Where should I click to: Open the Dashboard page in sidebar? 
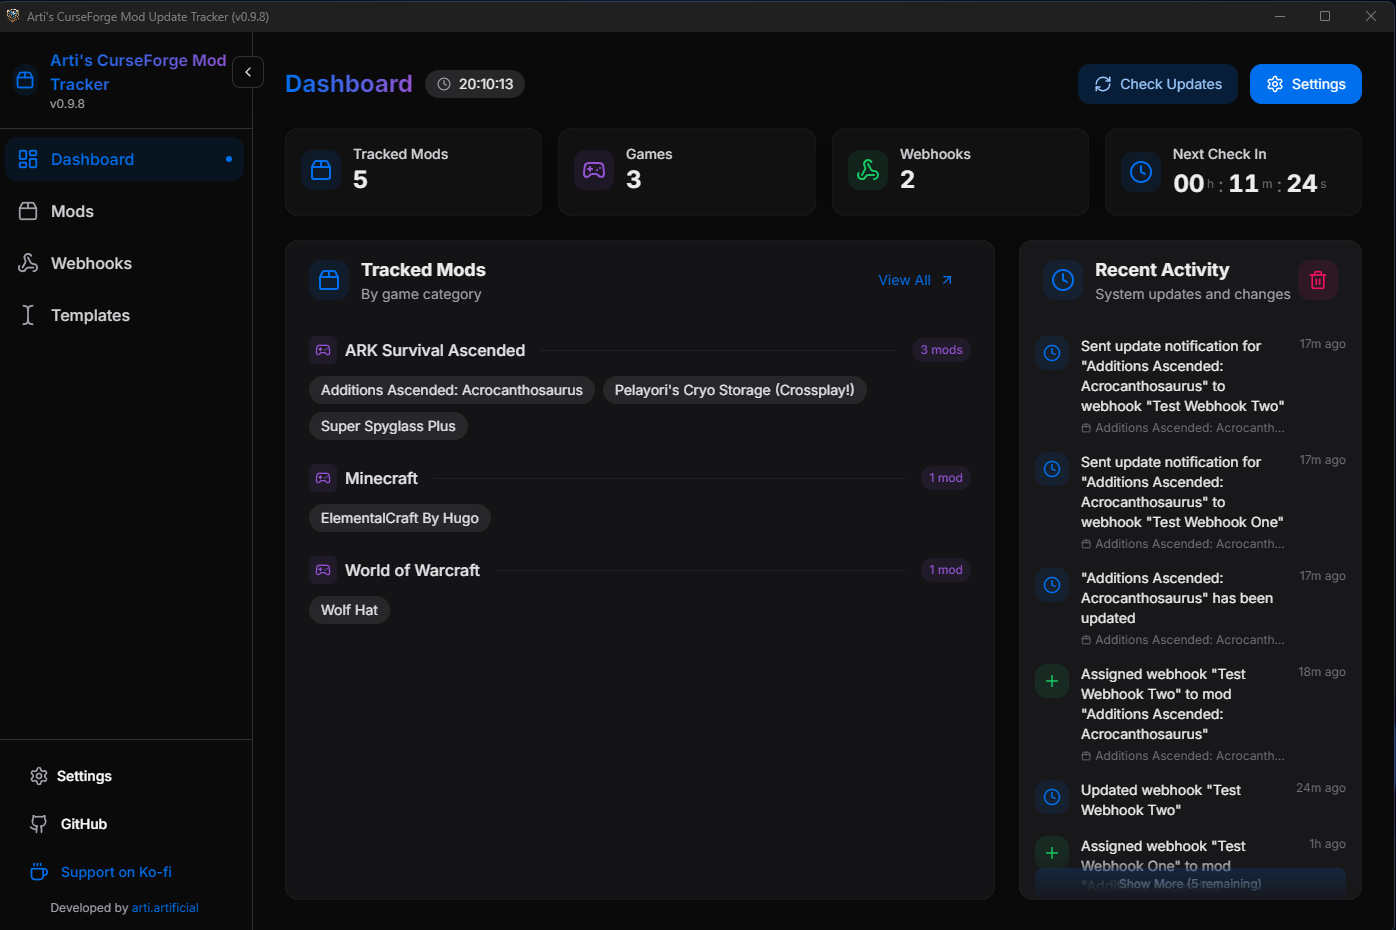point(125,159)
